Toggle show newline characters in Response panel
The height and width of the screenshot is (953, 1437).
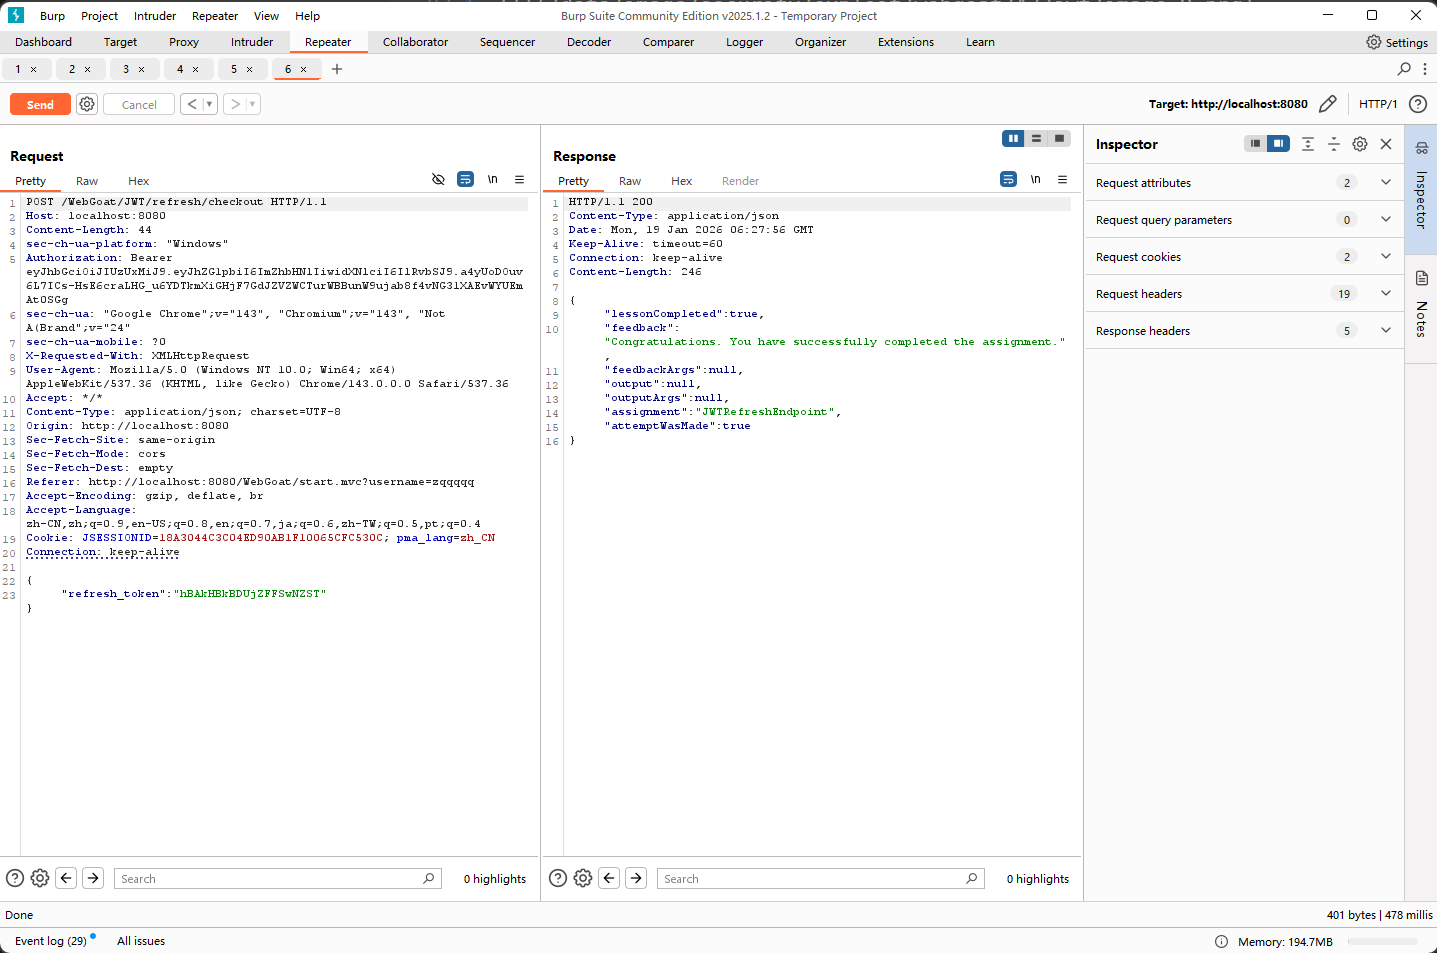click(1035, 179)
